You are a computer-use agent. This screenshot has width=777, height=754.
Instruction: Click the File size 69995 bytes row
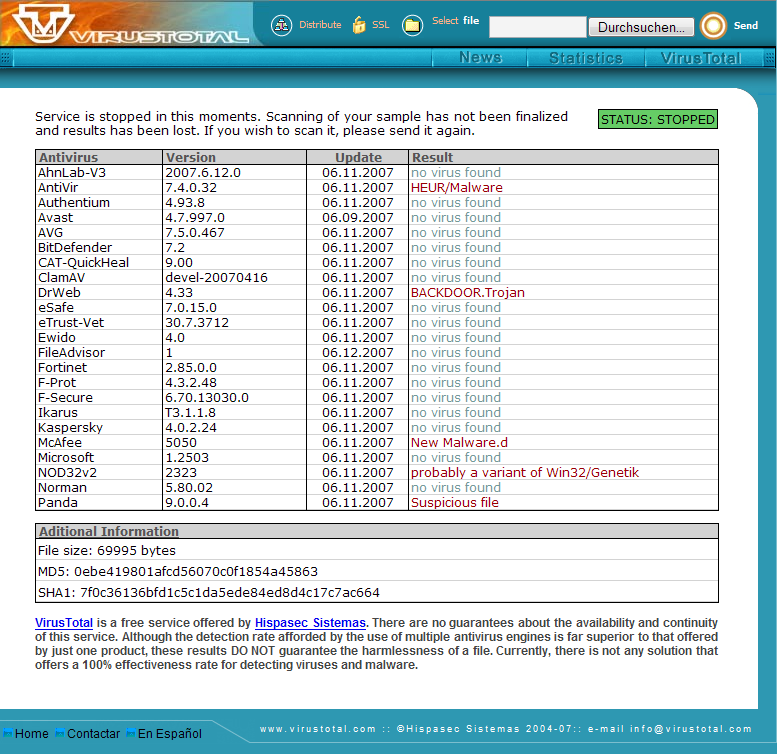coord(377,550)
